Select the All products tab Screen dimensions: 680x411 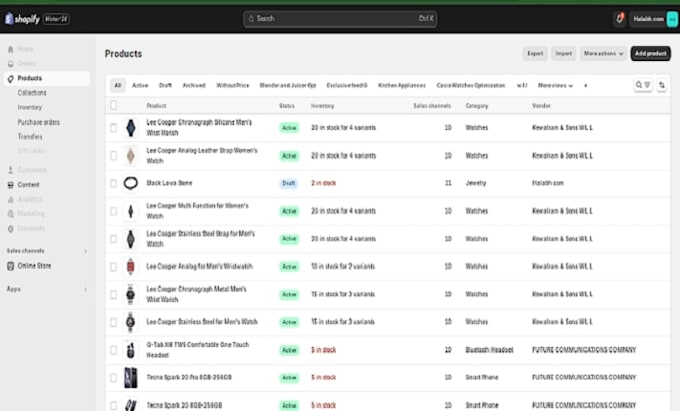tap(118, 85)
